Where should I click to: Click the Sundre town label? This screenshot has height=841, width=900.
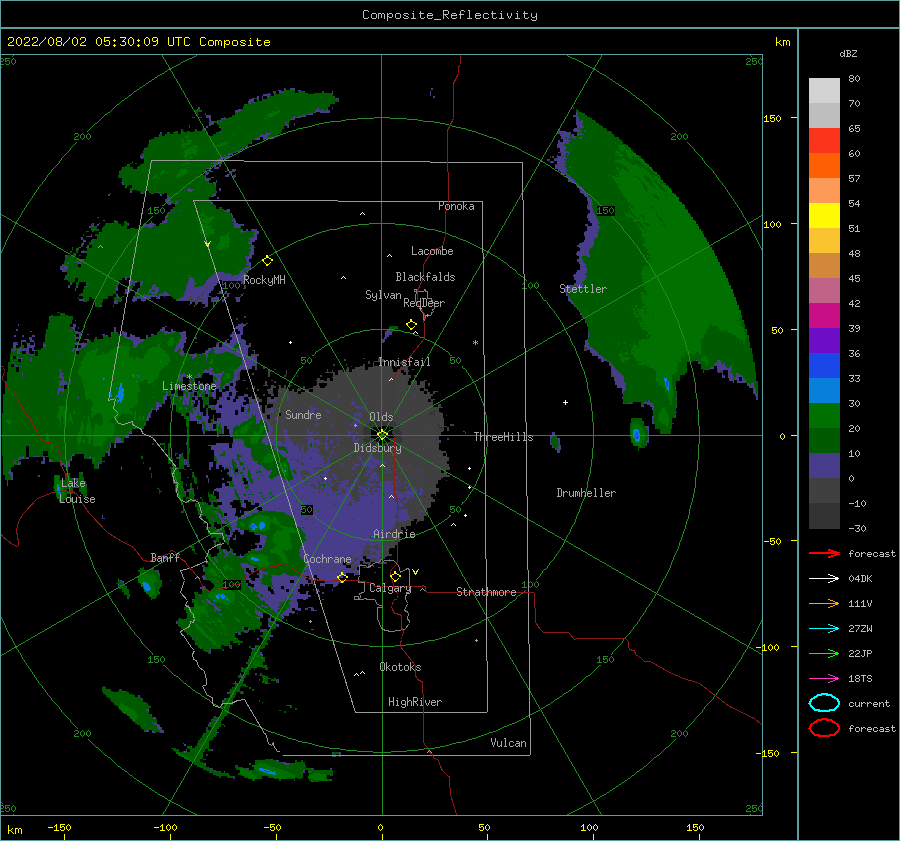pos(303,414)
